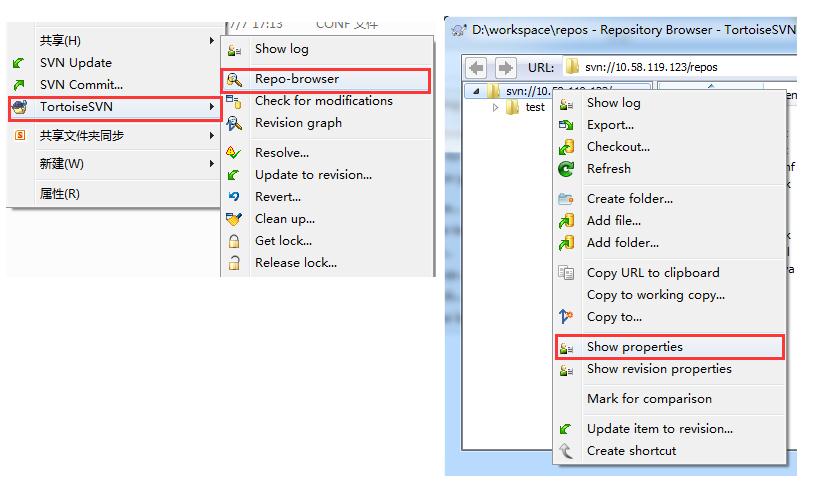This screenshot has height=487, width=816.
Task: Select Mark for comparison entry
Action: click(670, 399)
